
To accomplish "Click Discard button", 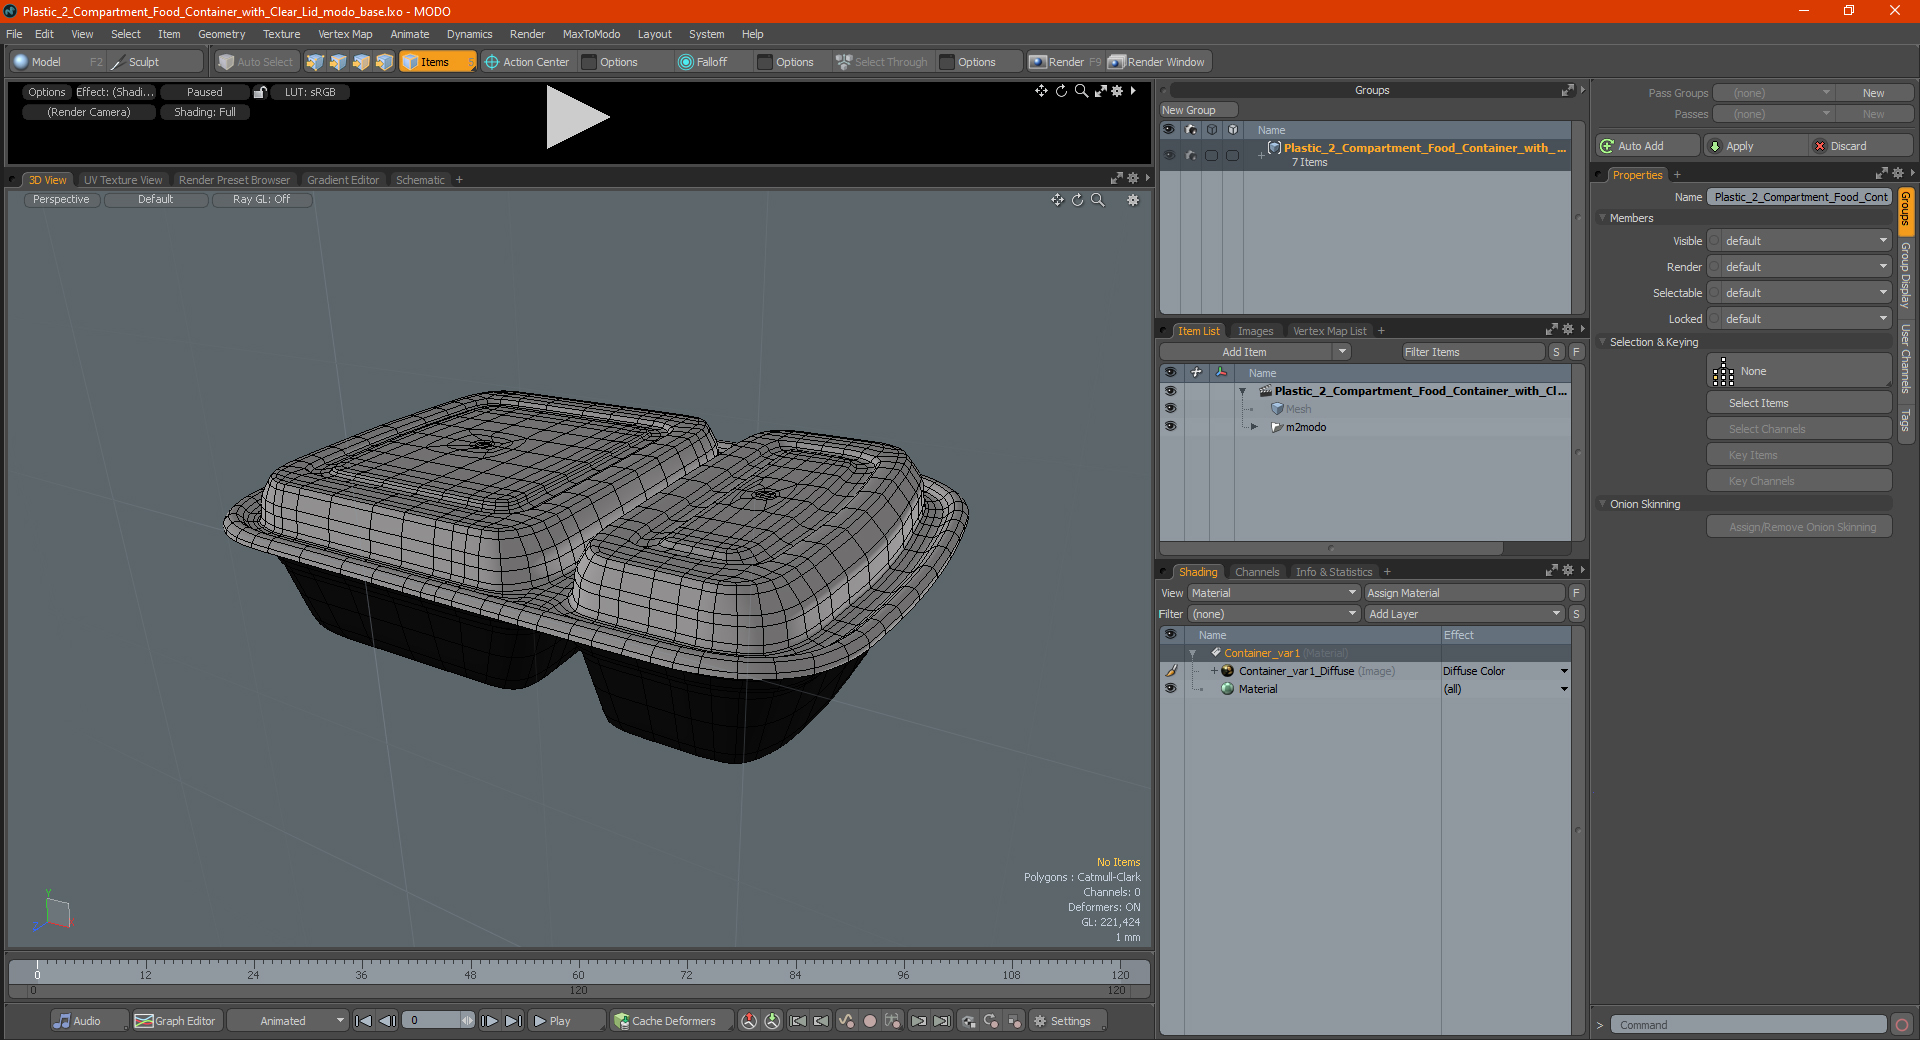I will coord(1862,146).
